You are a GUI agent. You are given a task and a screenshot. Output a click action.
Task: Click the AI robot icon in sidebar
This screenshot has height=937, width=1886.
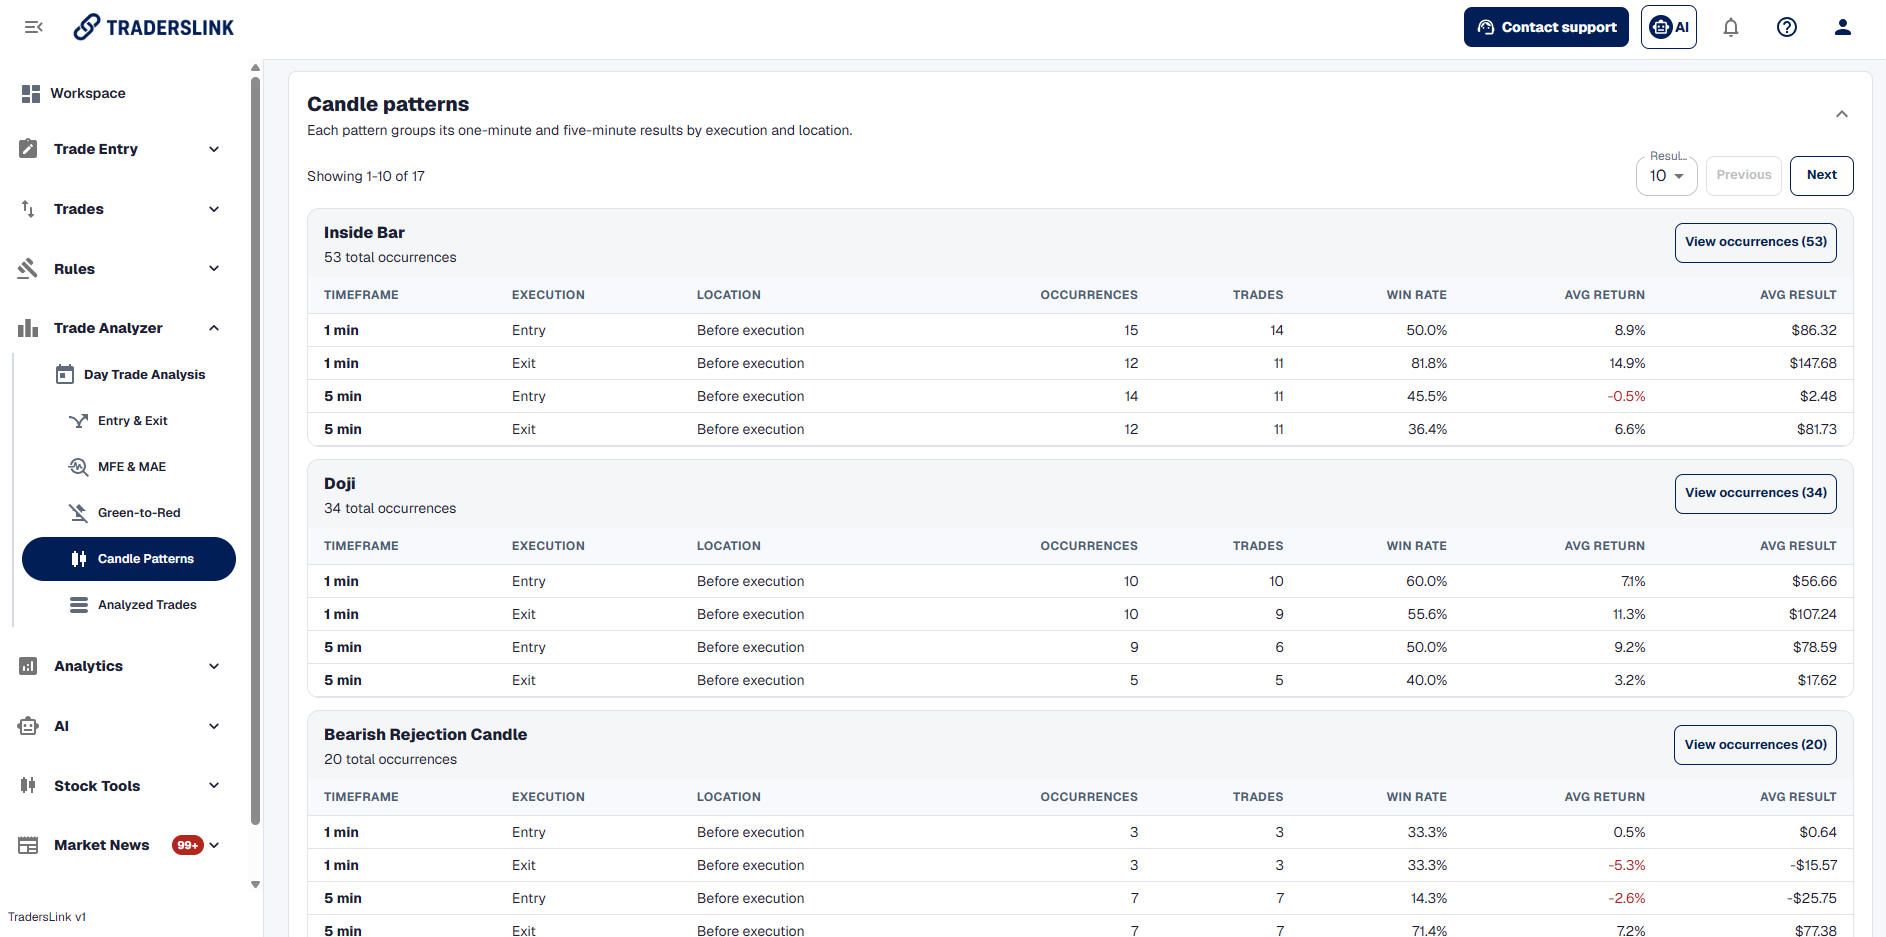coord(28,726)
